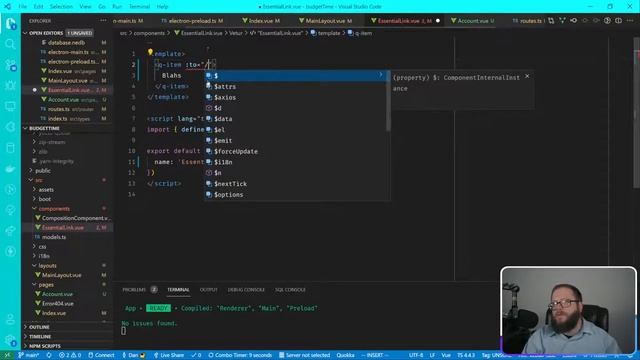Open the File menu
Image resolution: width=640 pixels, height=360 pixels.
tap(22, 7)
